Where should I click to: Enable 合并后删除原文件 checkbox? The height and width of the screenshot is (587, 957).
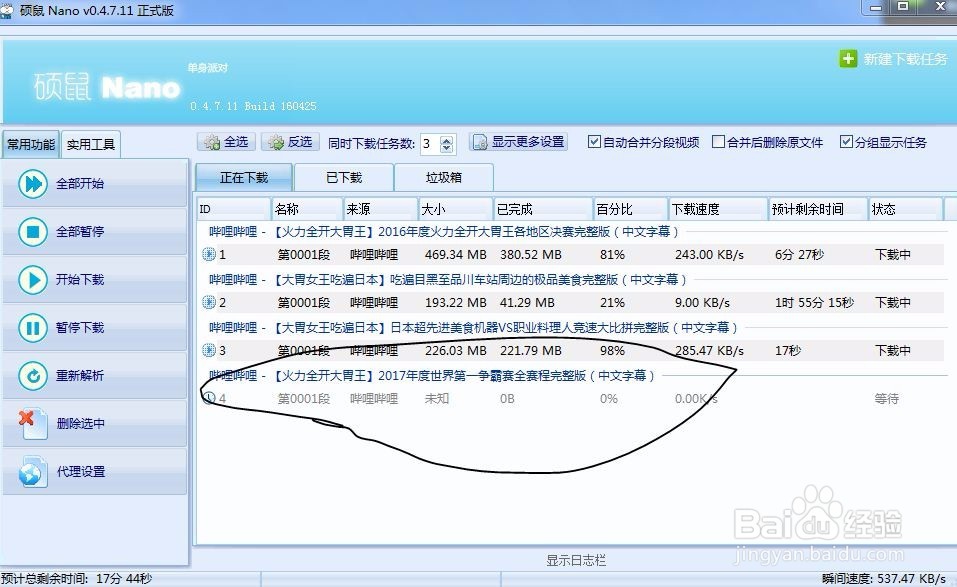[x=718, y=142]
